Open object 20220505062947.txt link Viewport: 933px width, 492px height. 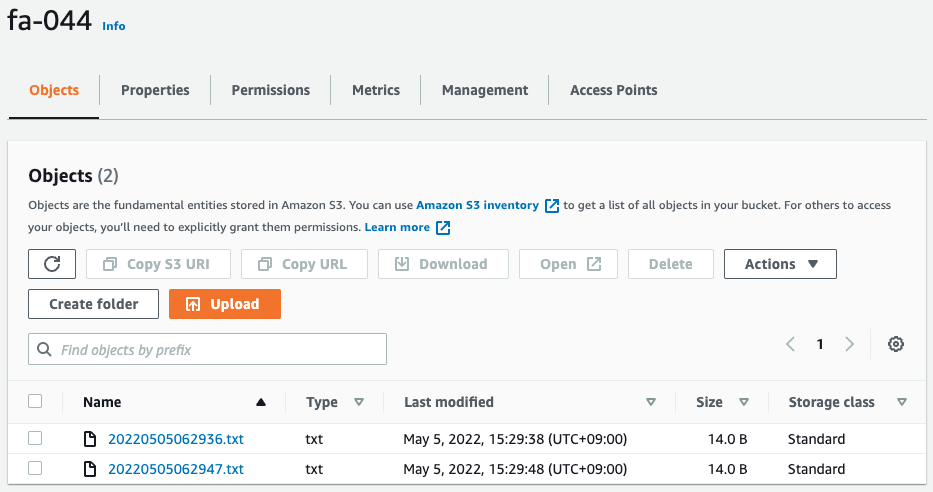[176, 469]
